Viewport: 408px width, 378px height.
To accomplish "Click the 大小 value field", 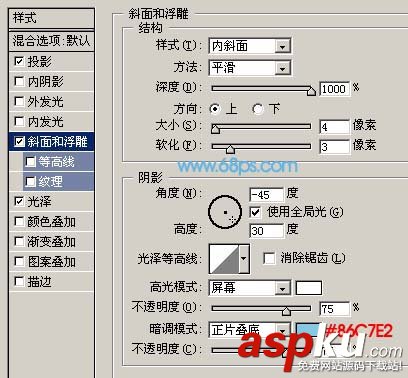I will click(x=334, y=127).
